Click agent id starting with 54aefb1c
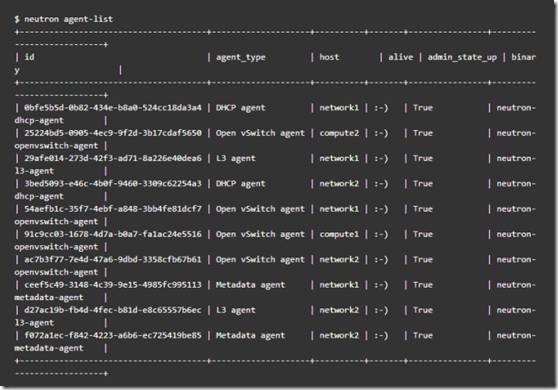 (113, 209)
